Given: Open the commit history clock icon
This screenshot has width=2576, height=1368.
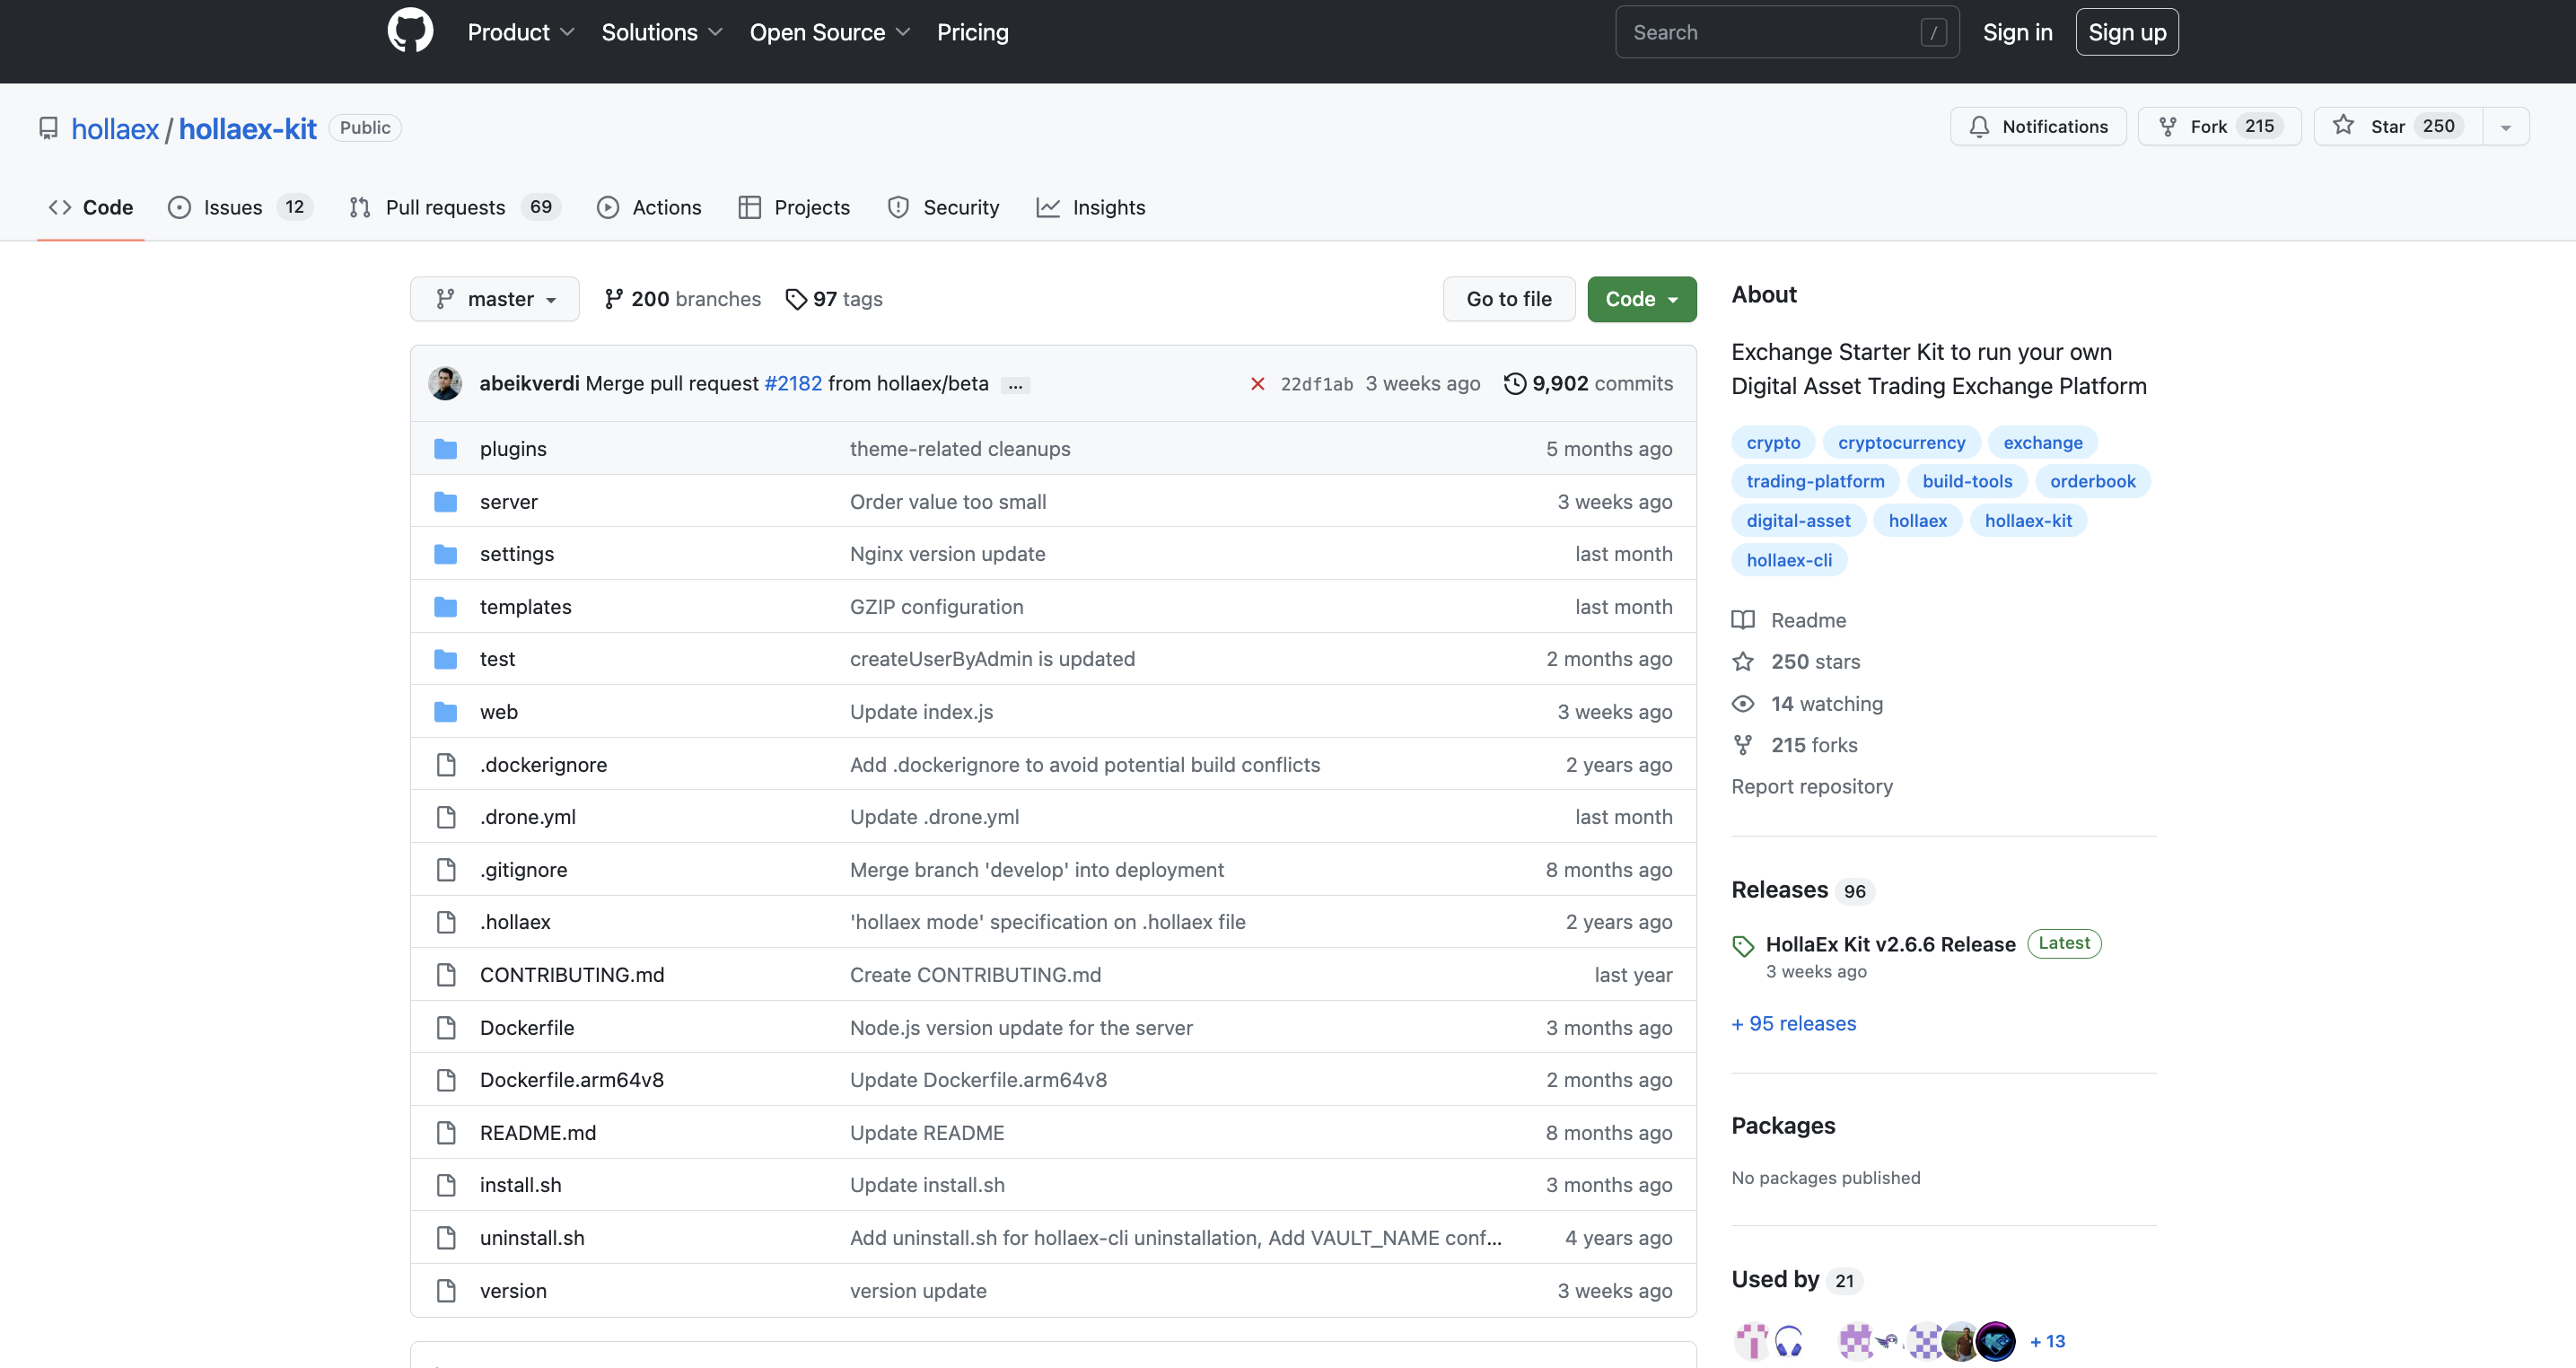Looking at the screenshot, I should (x=1515, y=384).
